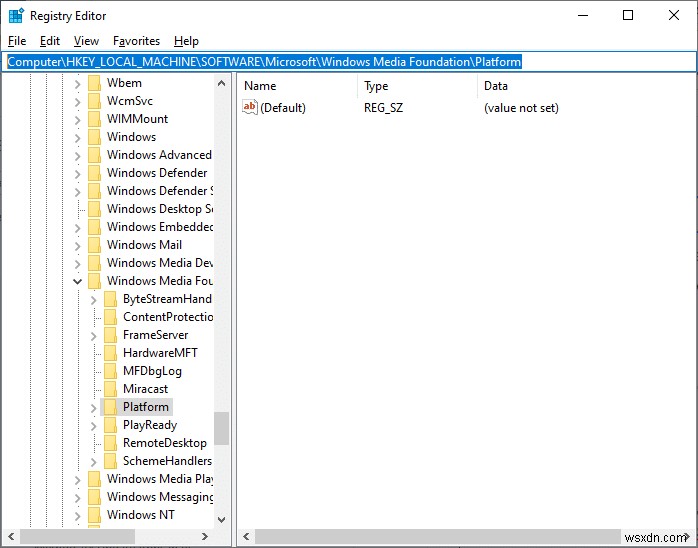
Task: Open the Help menu
Action: (x=186, y=41)
